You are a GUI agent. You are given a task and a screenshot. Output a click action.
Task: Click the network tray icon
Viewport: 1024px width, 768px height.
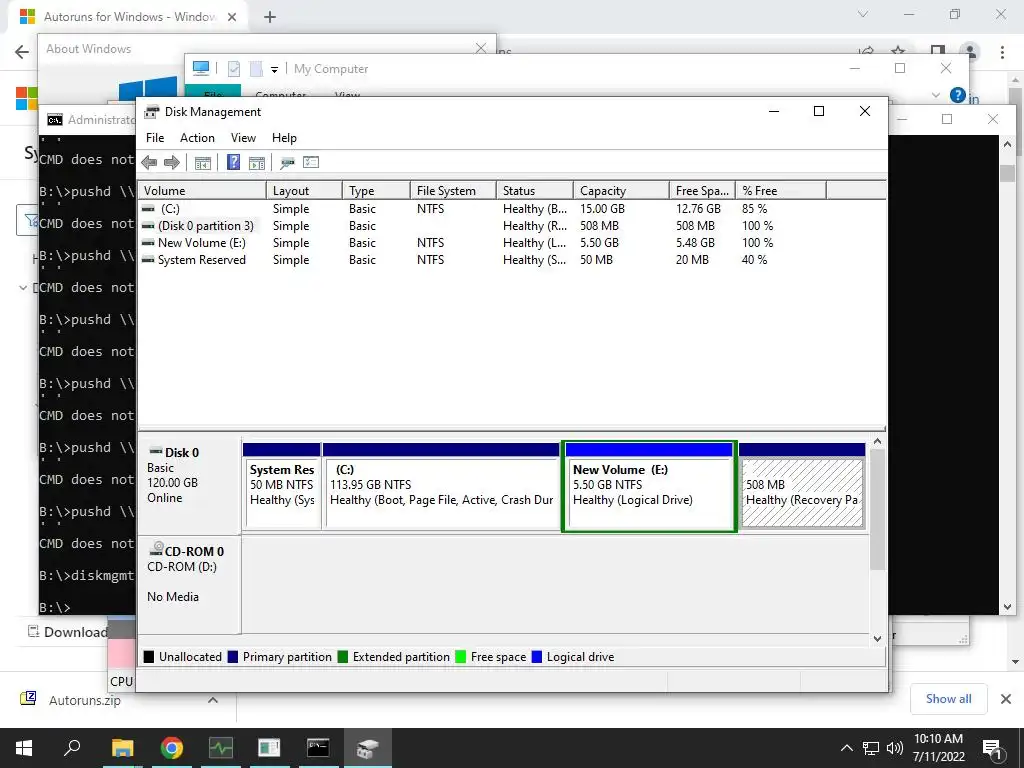[x=871, y=748]
